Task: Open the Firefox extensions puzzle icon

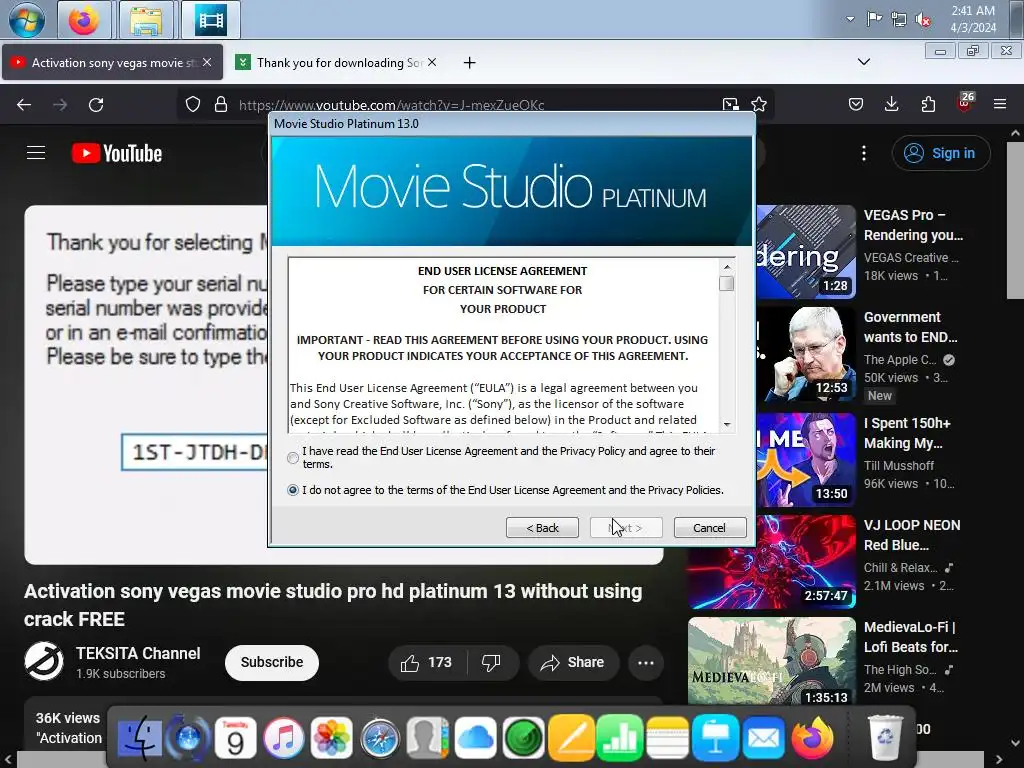Action: click(x=928, y=104)
